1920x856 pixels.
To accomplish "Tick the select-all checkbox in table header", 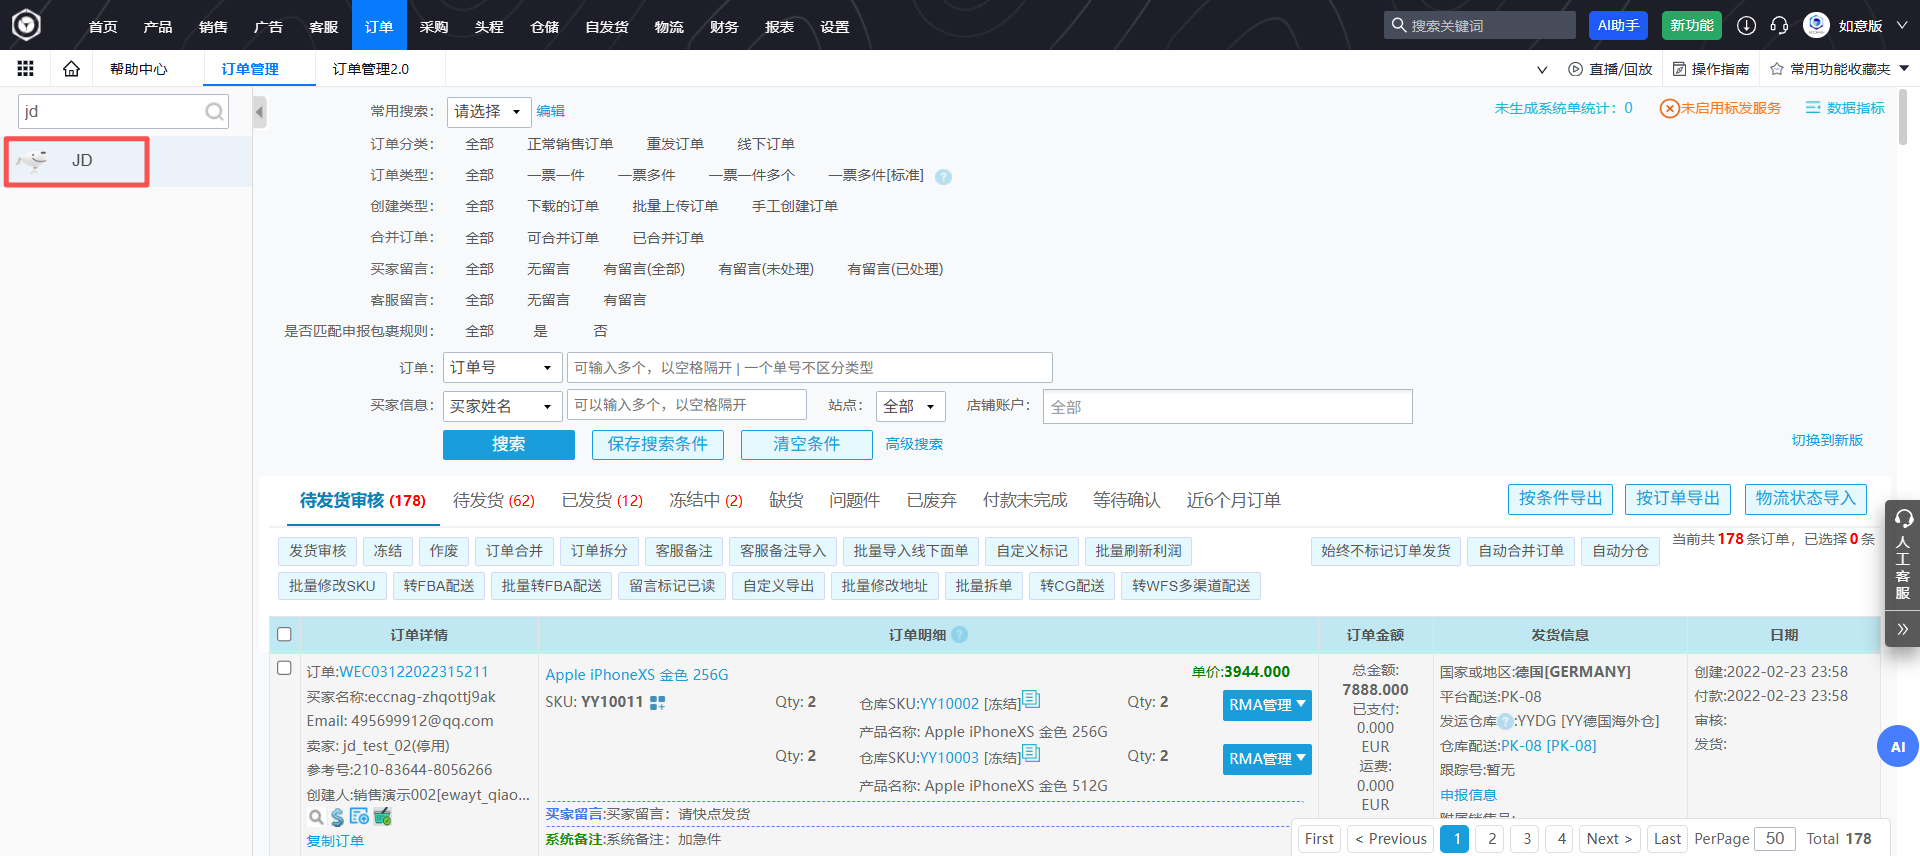I will click(x=284, y=634).
